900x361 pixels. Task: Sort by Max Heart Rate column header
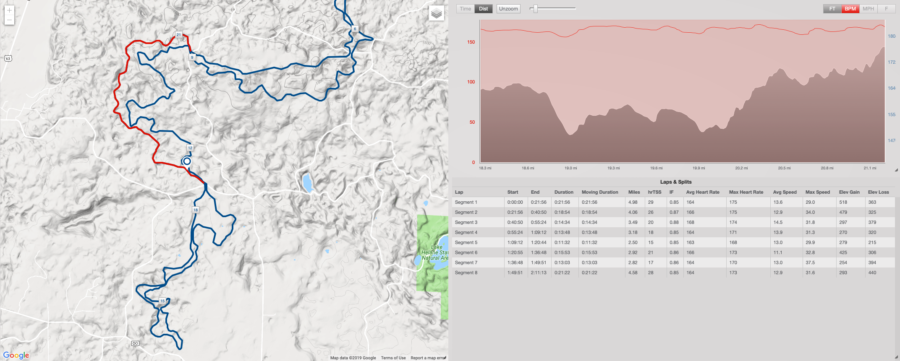coord(746,192)
